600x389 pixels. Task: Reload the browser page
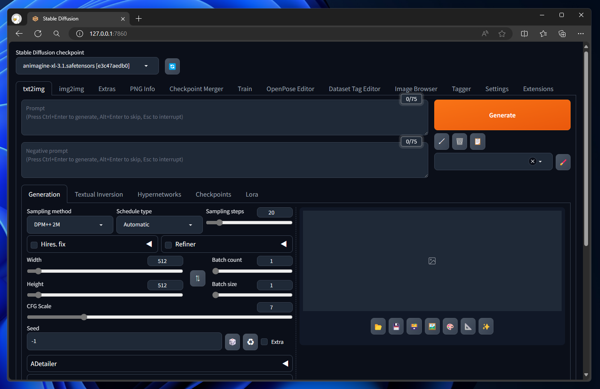point(38,34)
